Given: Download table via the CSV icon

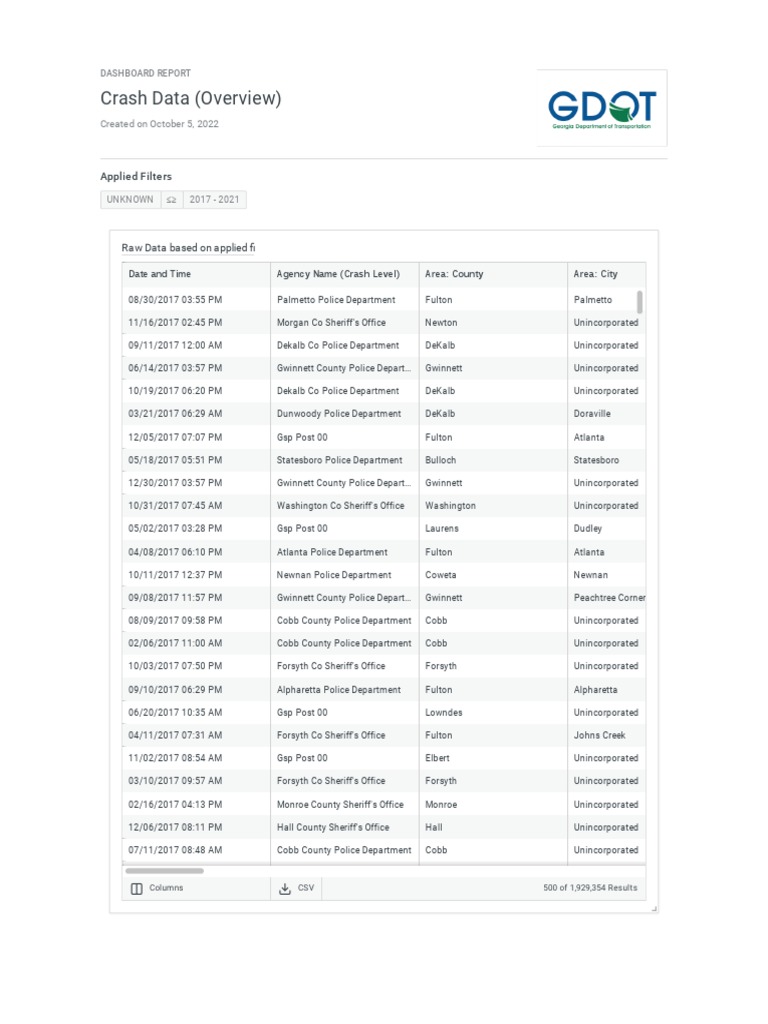Looking at the screenshot, I should 285,888.
